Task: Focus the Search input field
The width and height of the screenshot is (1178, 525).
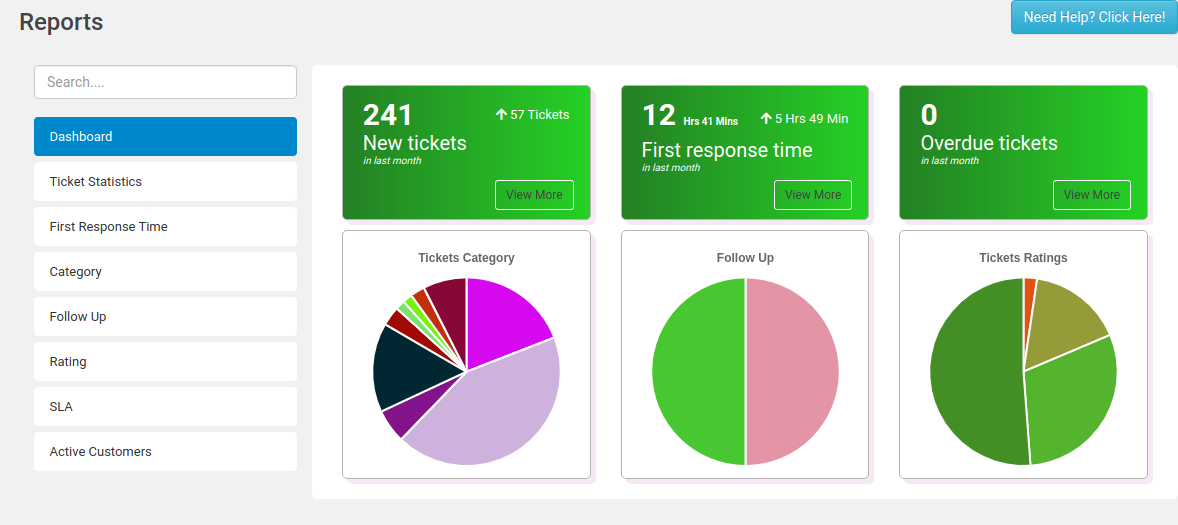Action: click(x=165, y=82)
